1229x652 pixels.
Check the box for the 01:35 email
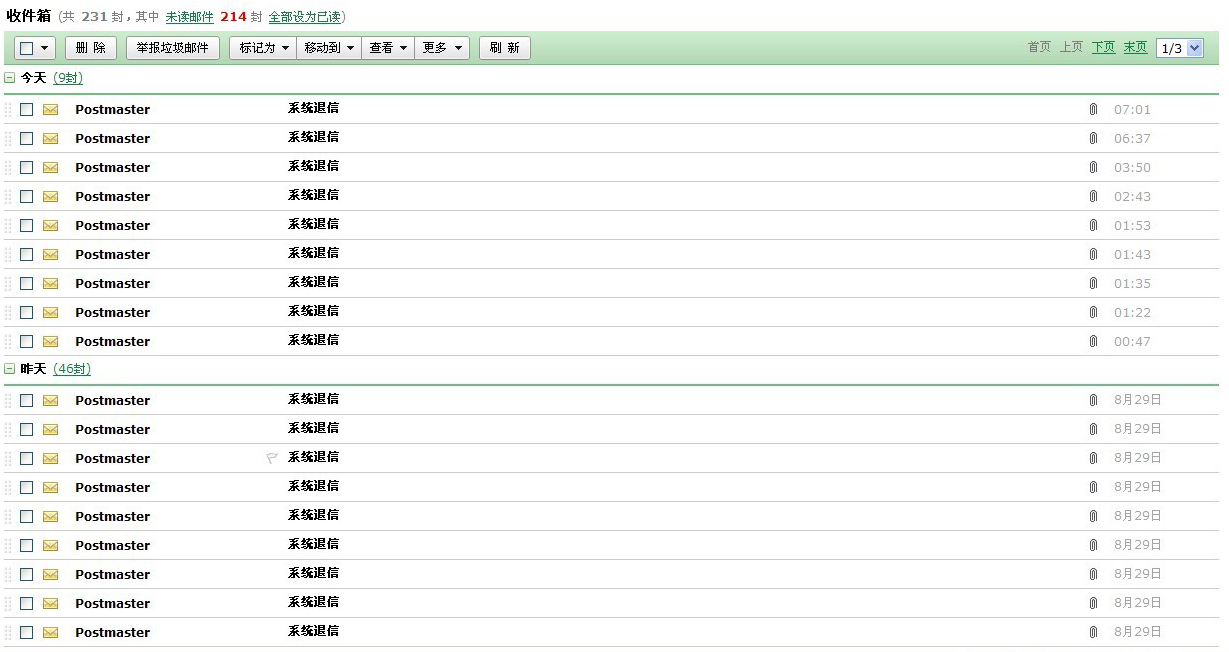(x=27, y=284)
